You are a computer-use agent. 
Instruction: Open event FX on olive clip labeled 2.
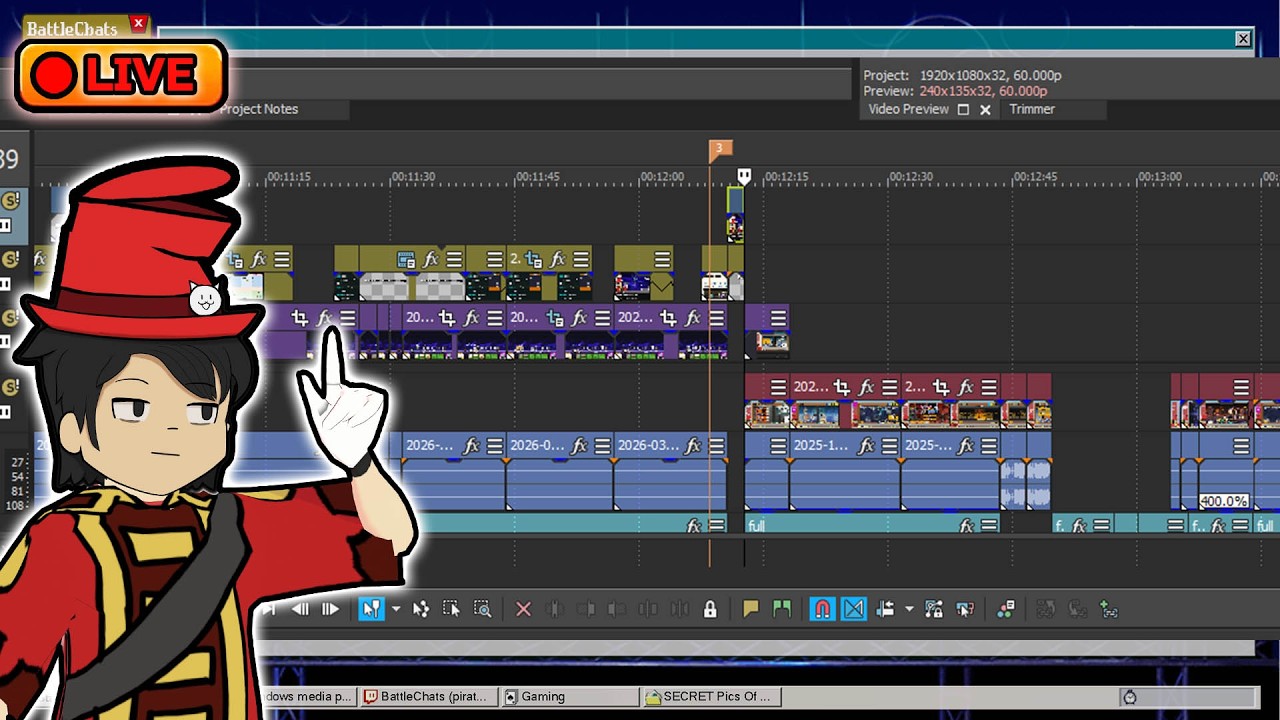click(558, 260)
